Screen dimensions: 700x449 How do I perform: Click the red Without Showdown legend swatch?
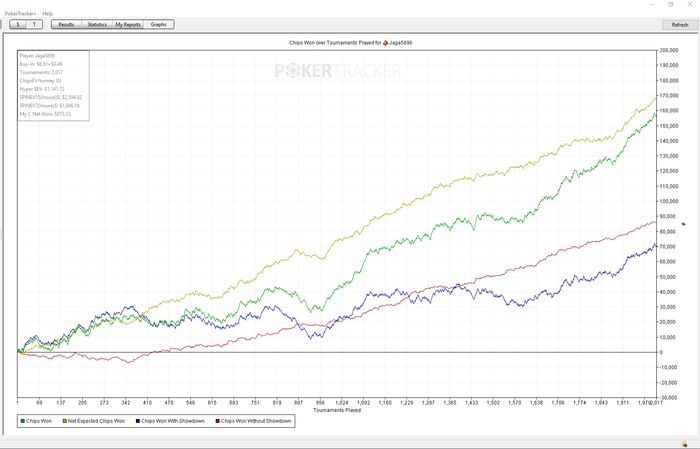pyautogui.click(x=218, y=421)
